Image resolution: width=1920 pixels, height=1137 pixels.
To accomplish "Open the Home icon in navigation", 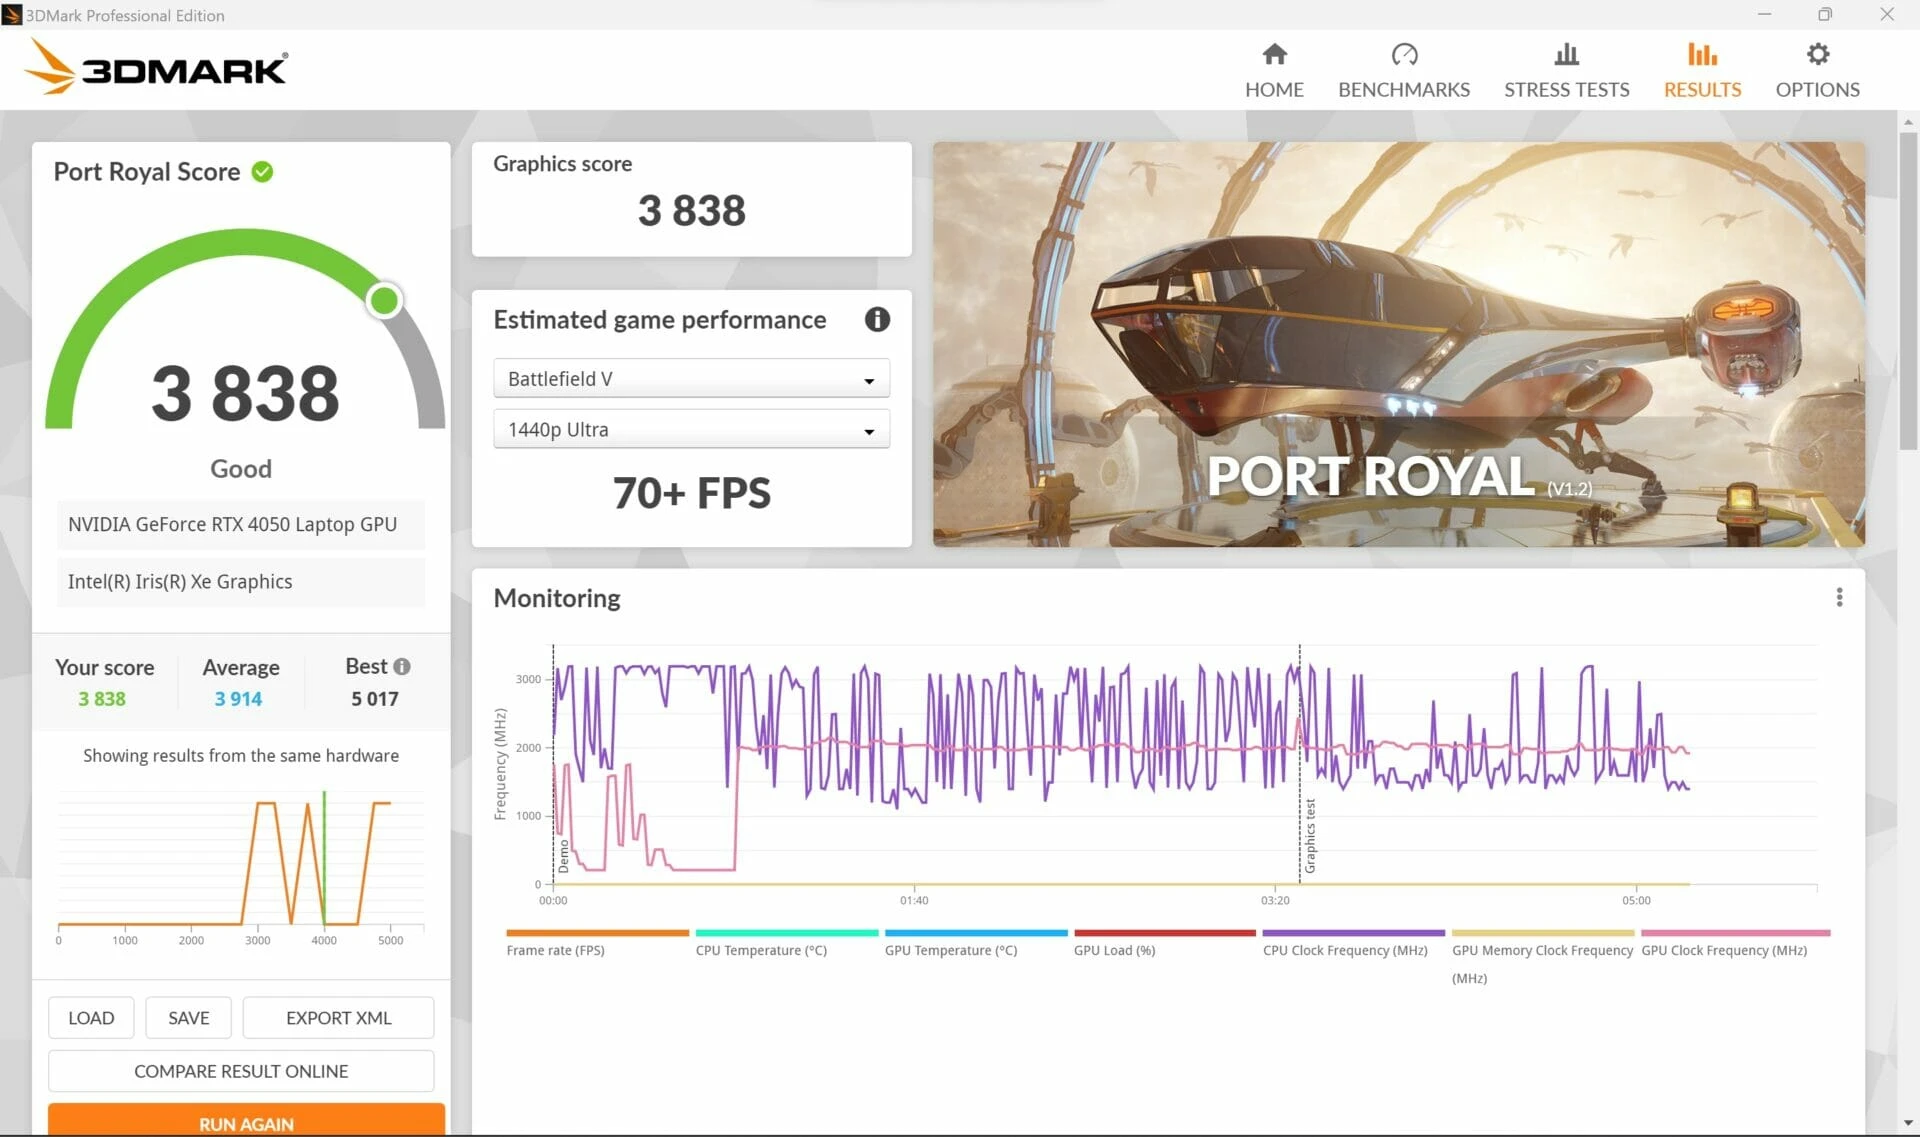I will coord(1274,54).
